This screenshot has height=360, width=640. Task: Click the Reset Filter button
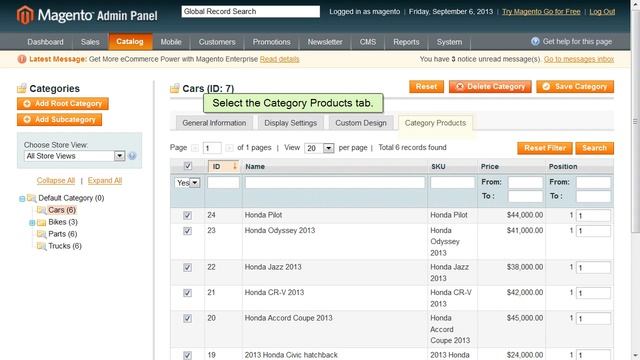(x=545, y=148)
